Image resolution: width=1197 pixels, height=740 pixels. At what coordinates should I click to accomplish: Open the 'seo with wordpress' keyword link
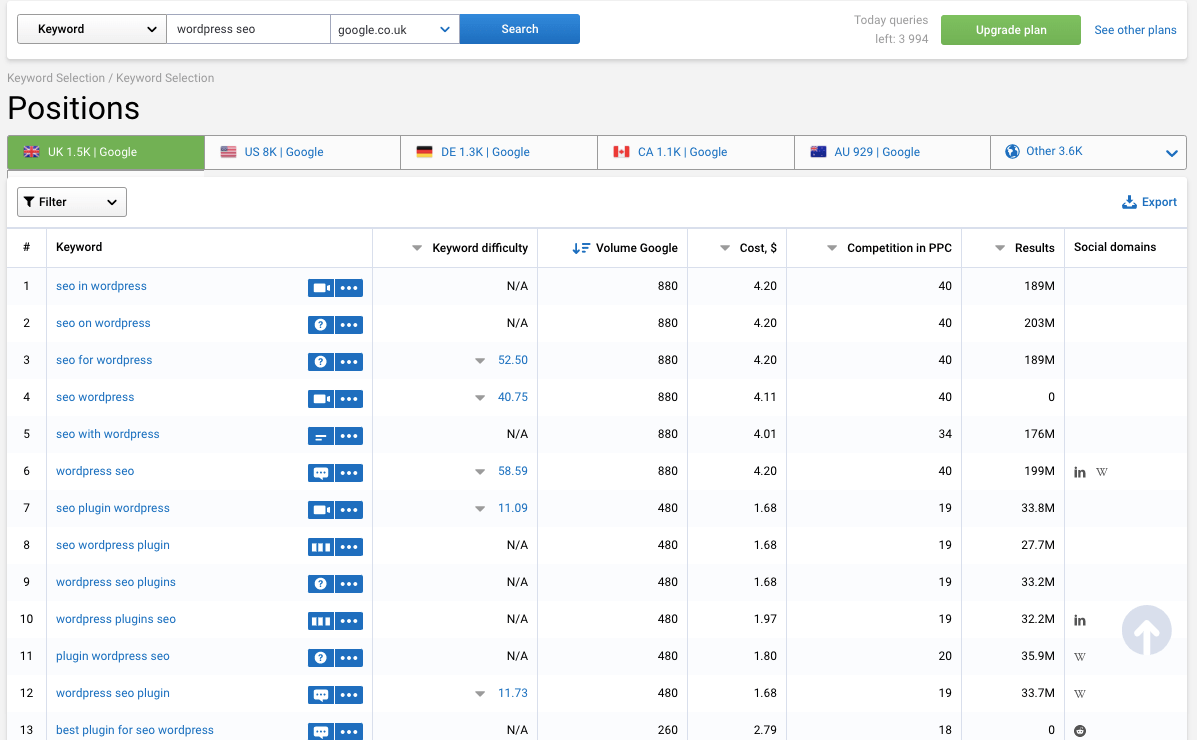tap(108, 434)
